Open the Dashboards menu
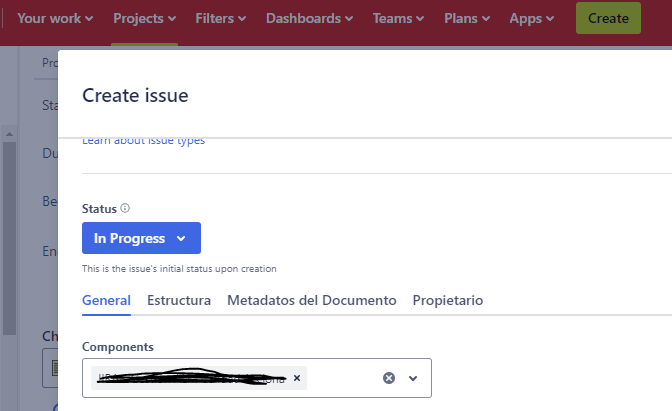Screen dimensions: 672x411 click(x=309, y=18)
